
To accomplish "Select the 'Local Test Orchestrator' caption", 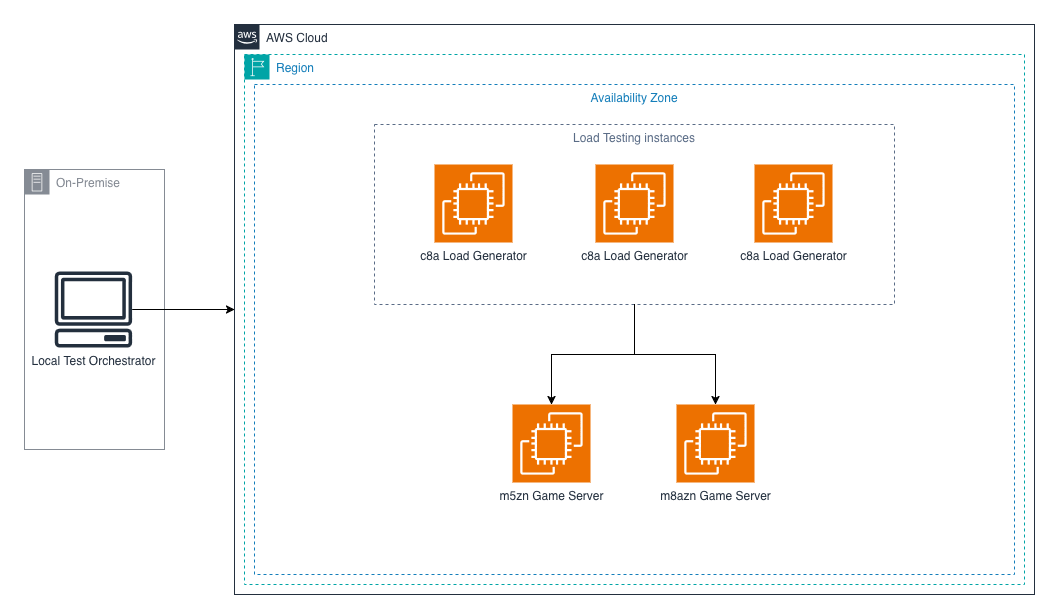I will click(94, 361).
